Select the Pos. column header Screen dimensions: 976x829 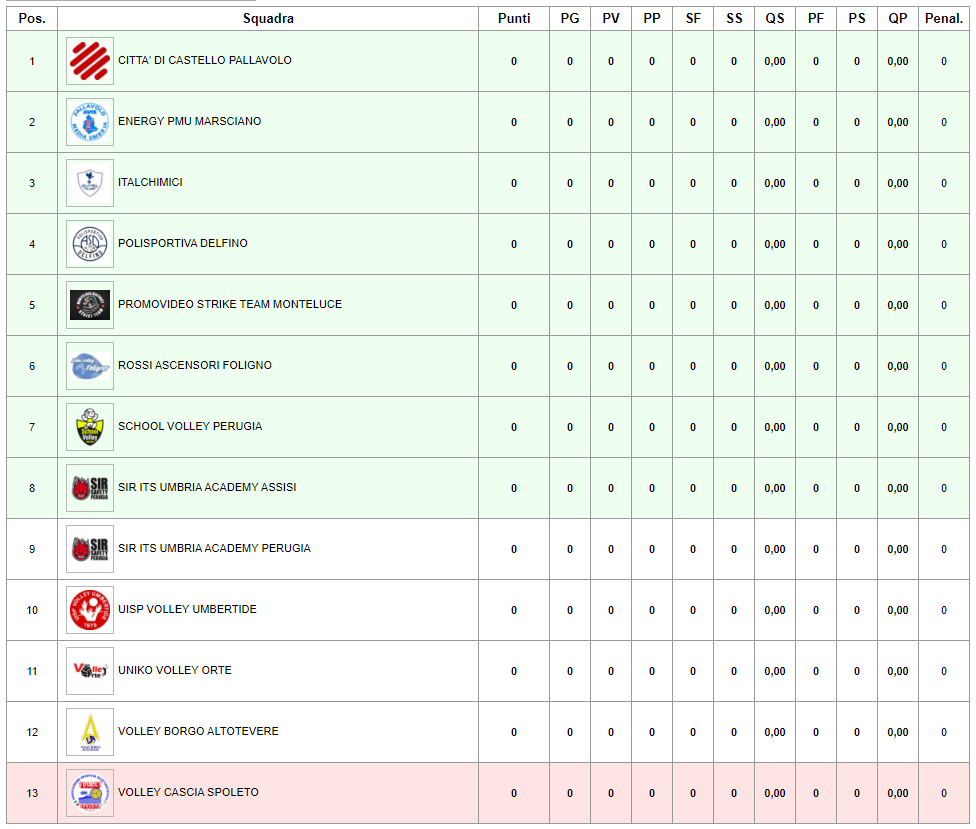click(x=32, y=19)
